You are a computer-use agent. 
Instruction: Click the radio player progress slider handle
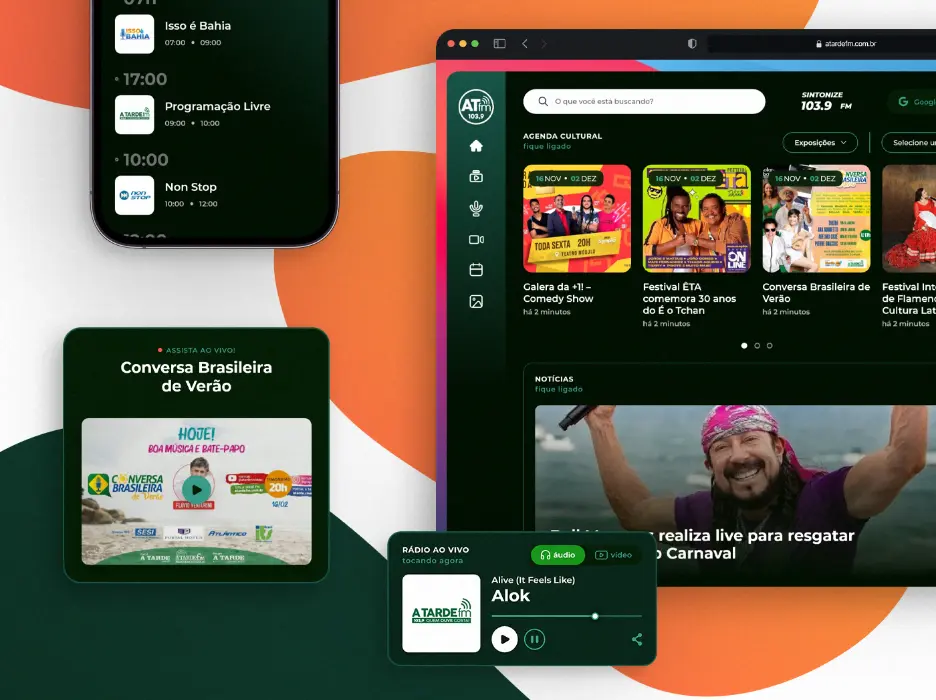click(595, 616)
